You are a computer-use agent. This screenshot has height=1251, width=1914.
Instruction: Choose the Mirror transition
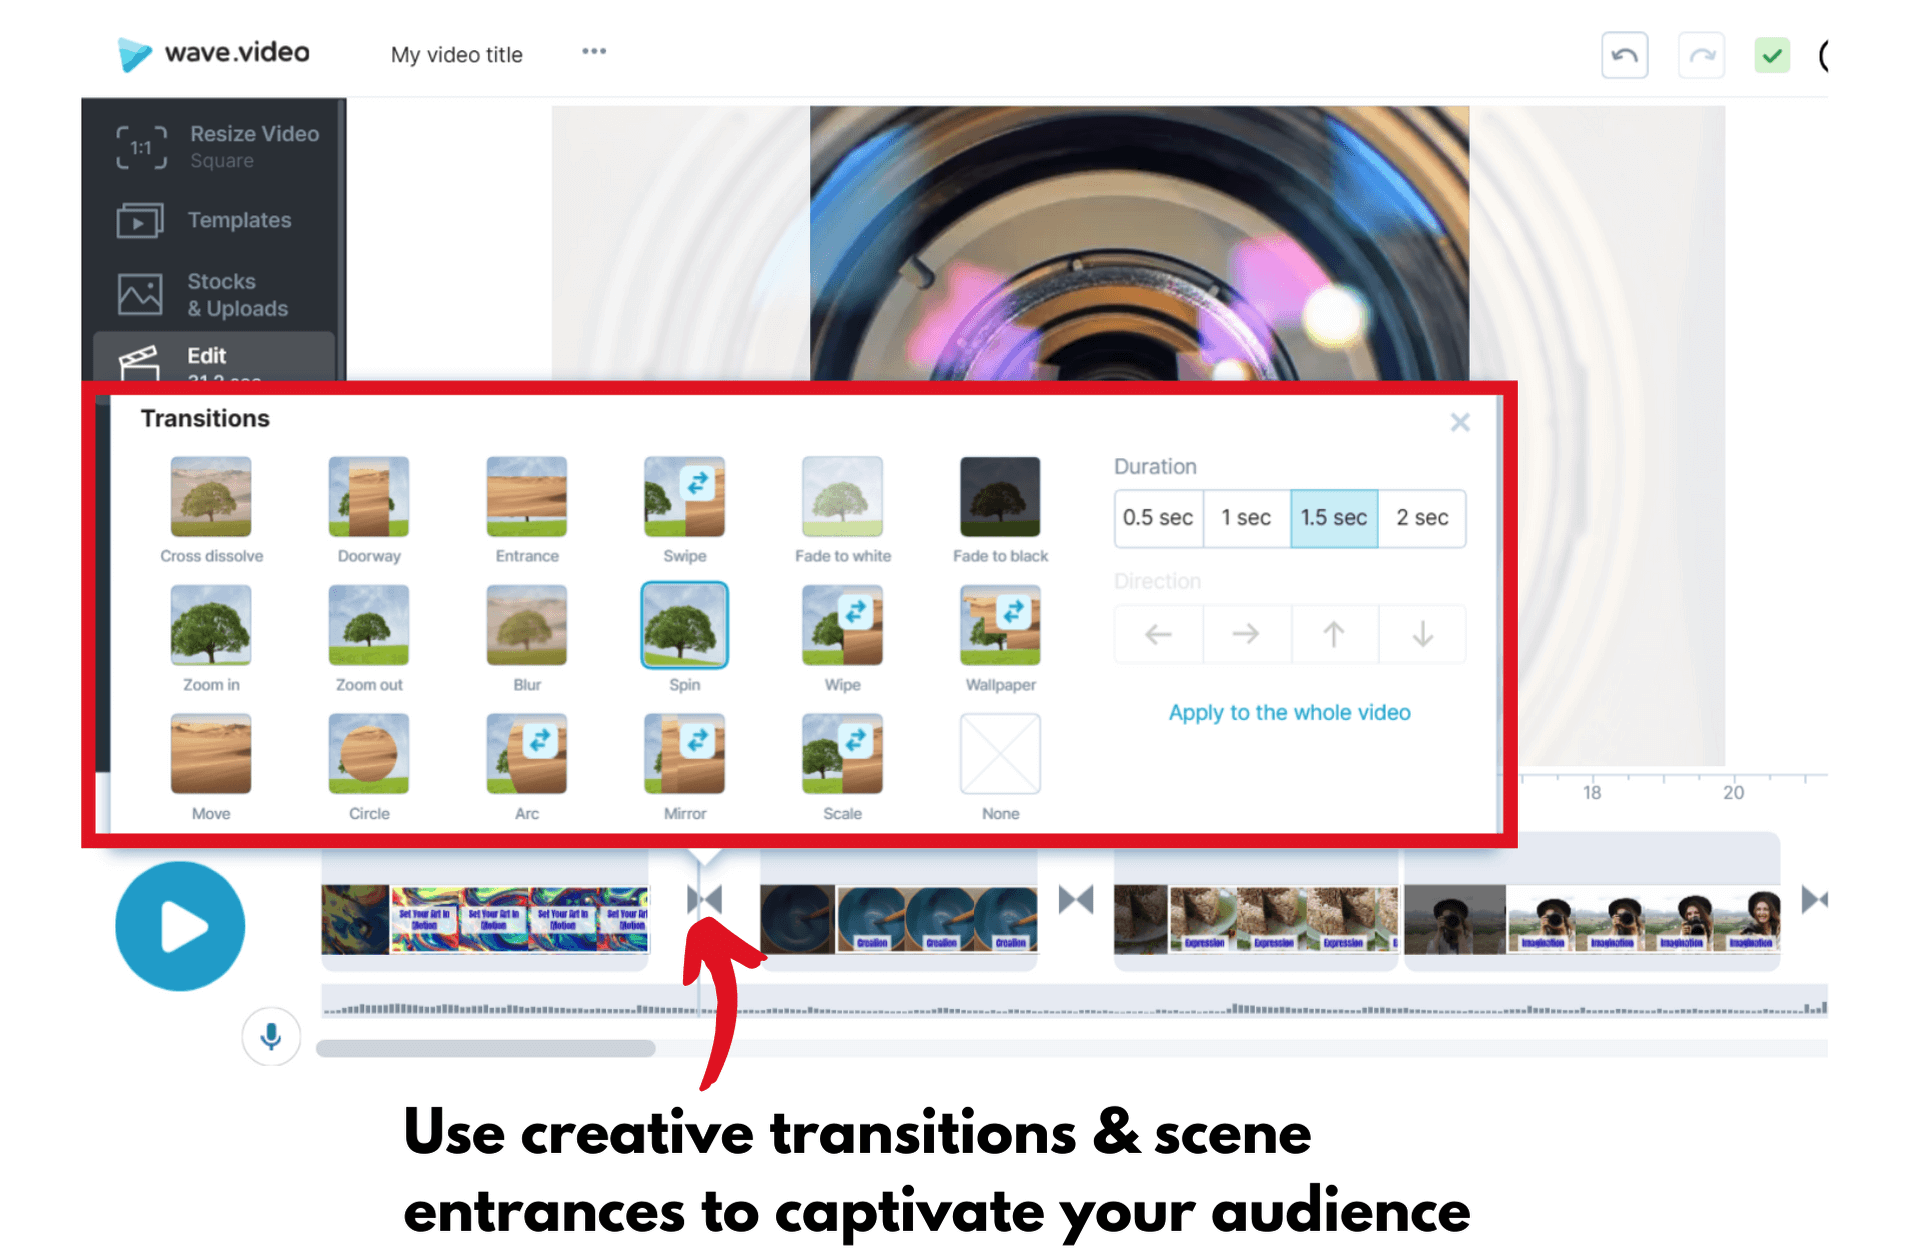point(684,754)
